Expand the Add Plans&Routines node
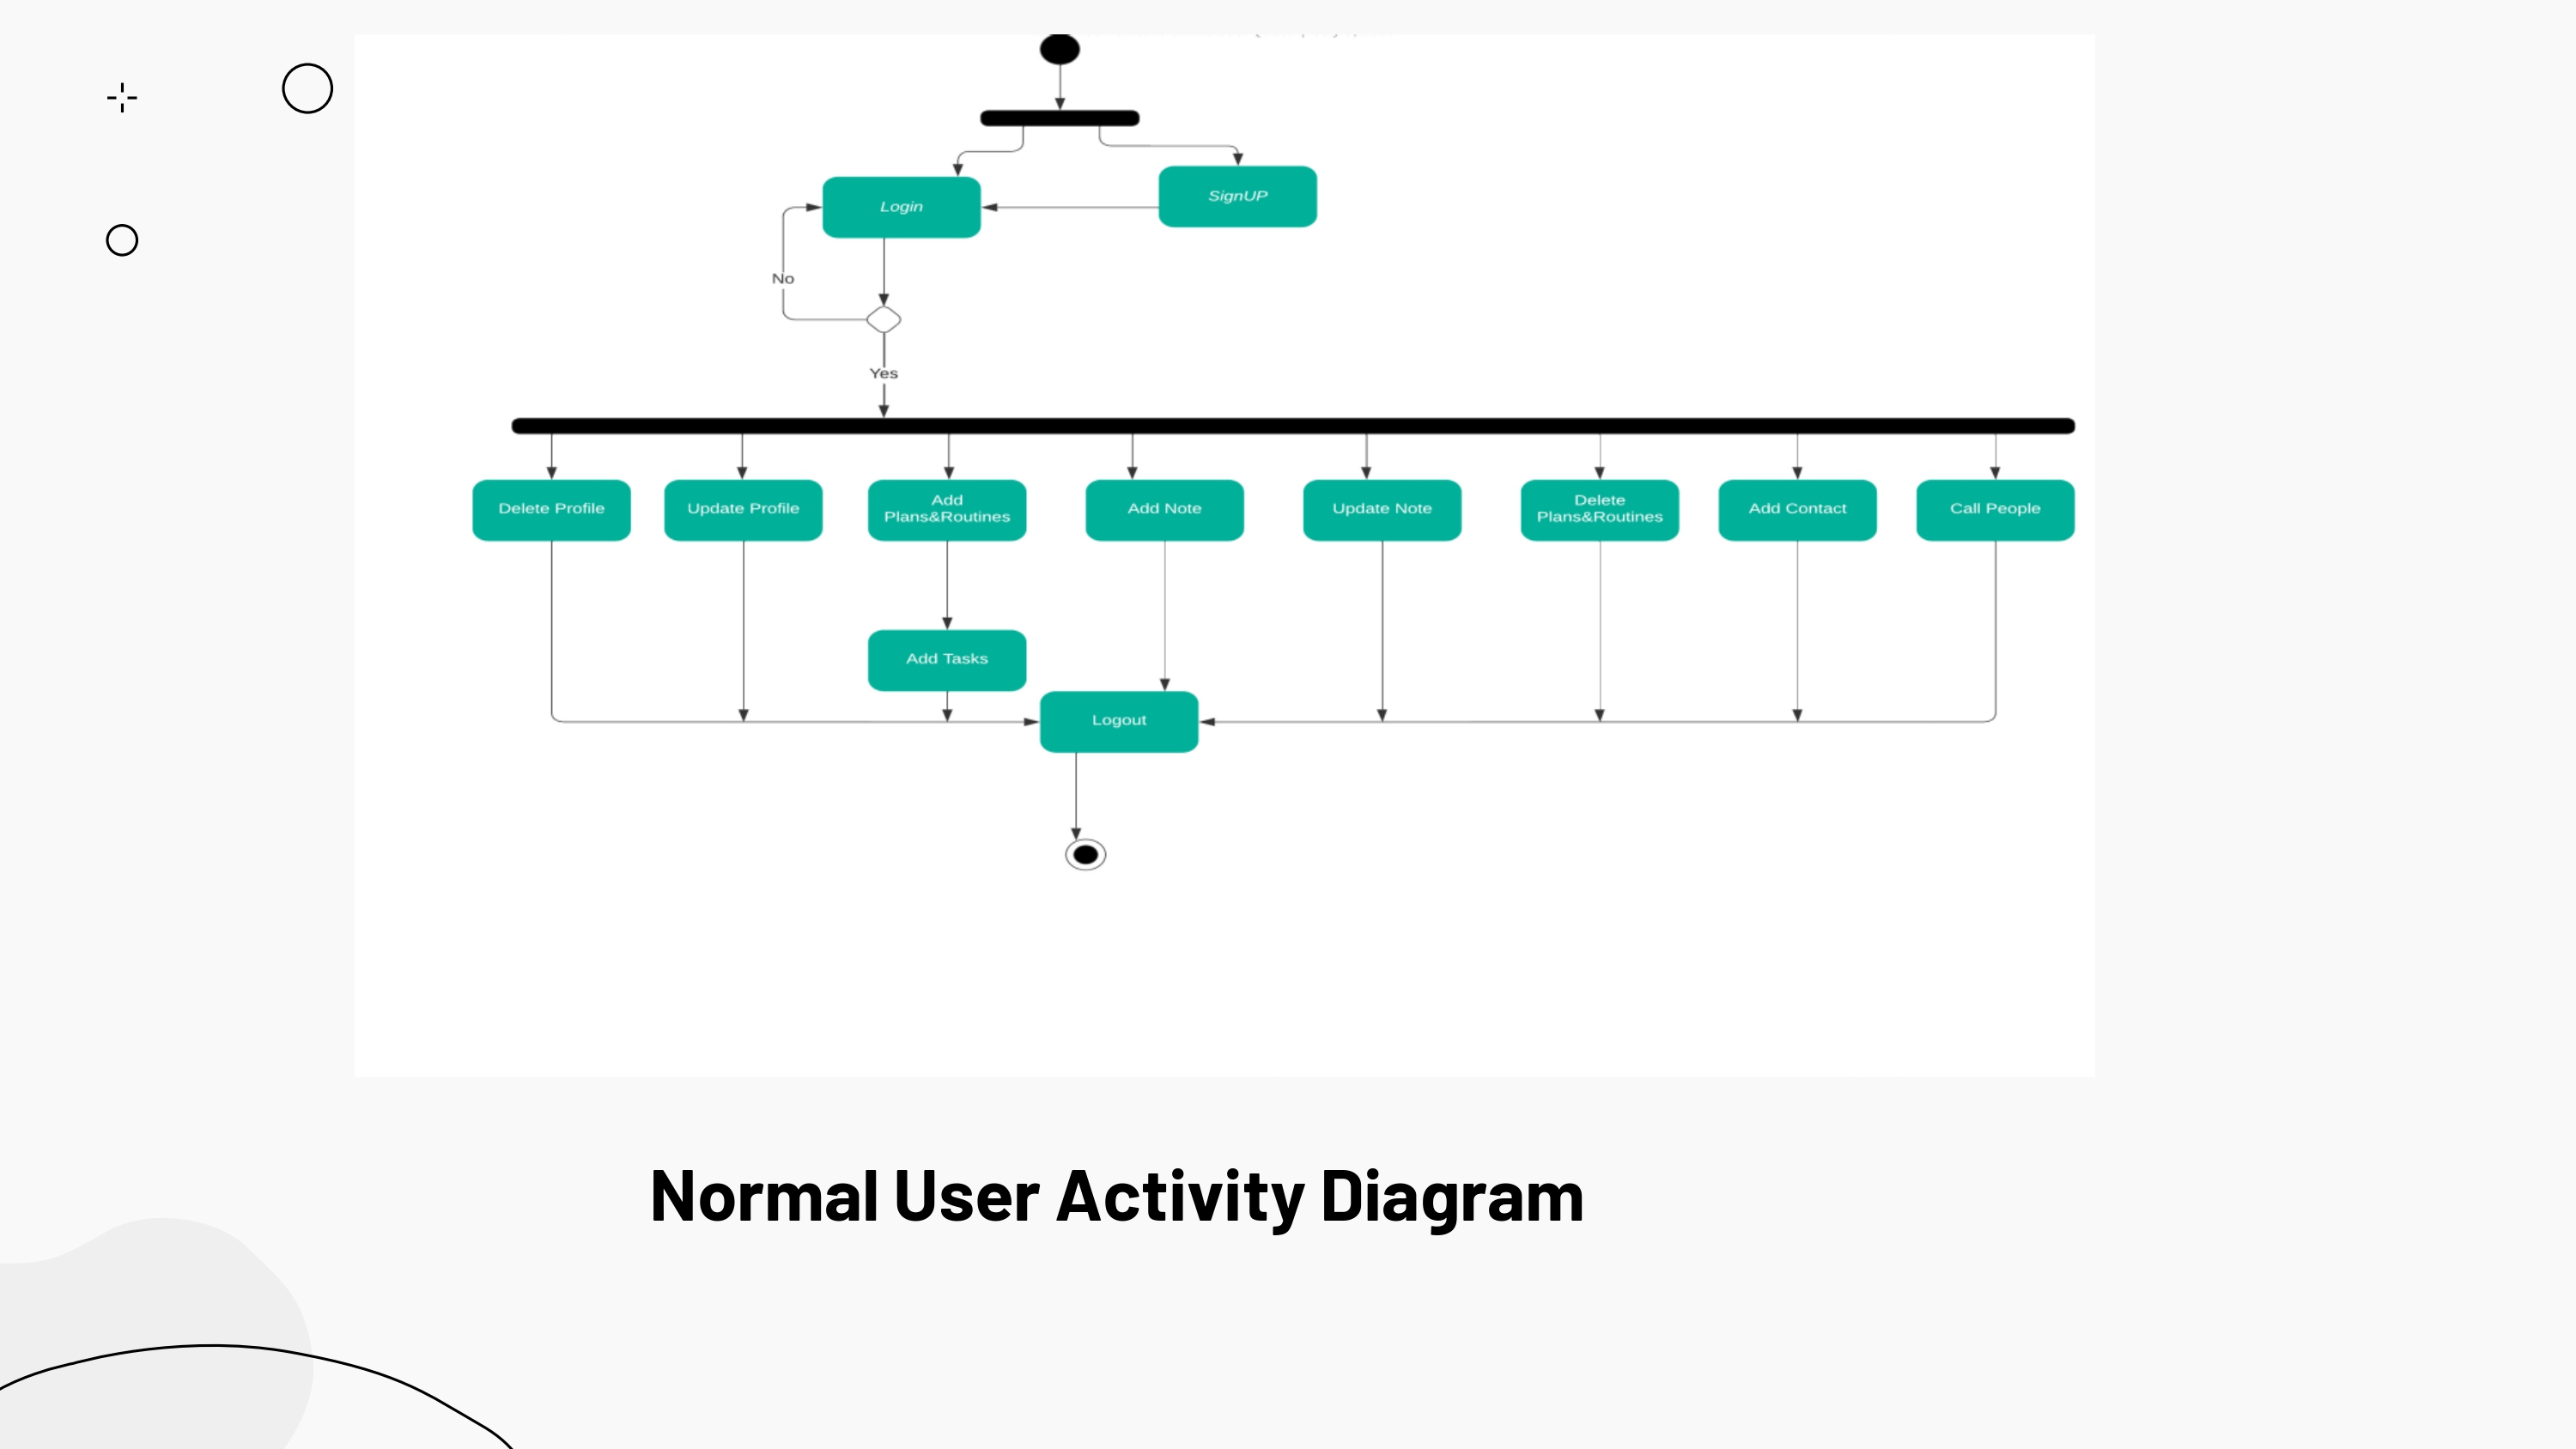 click(946, 510)
